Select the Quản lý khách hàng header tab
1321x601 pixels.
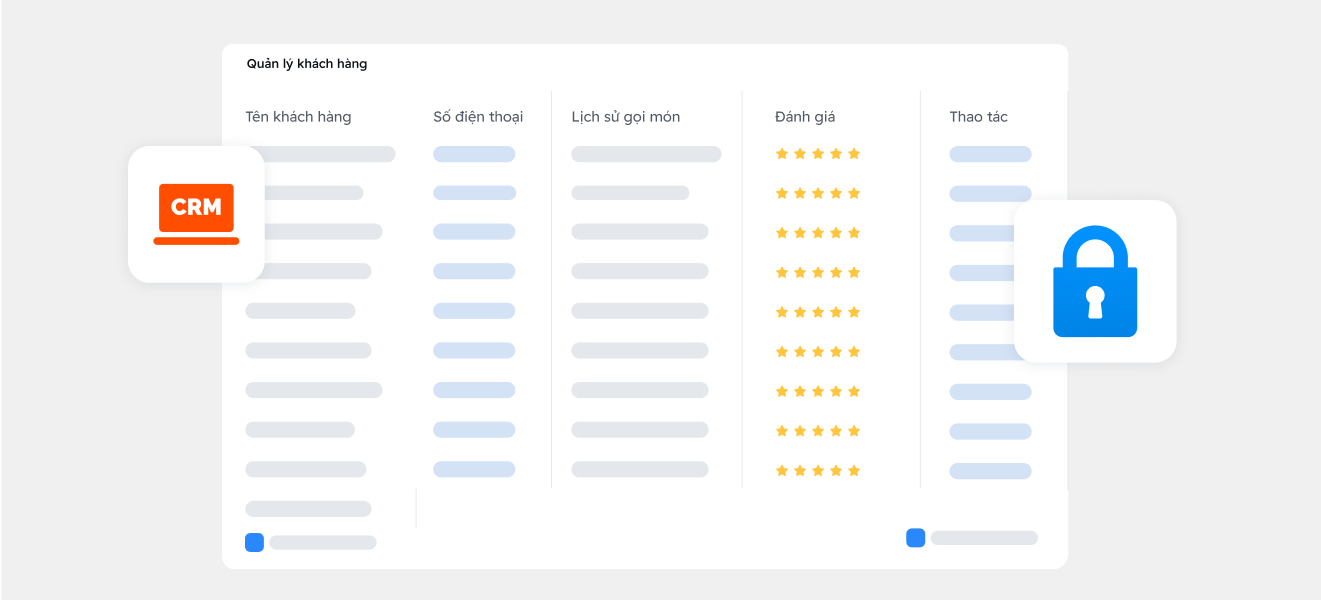(307, 63)
